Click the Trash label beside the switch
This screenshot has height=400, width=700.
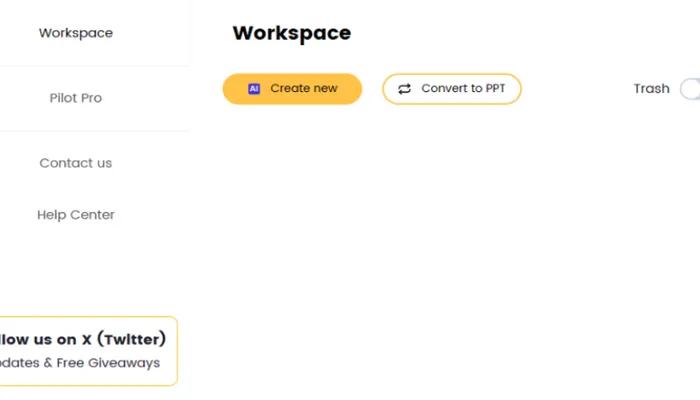coord(651,89)
